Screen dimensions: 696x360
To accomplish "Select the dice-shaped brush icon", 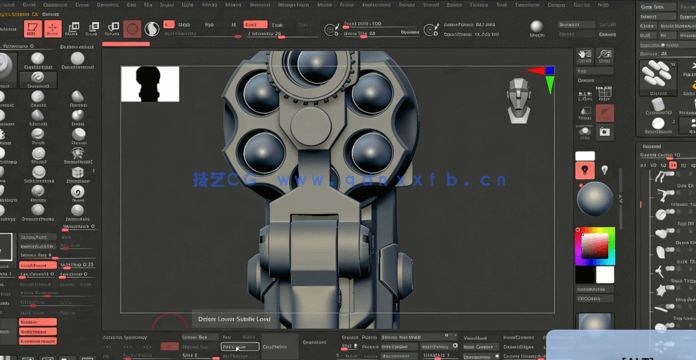I will click(x=78, y=173).
